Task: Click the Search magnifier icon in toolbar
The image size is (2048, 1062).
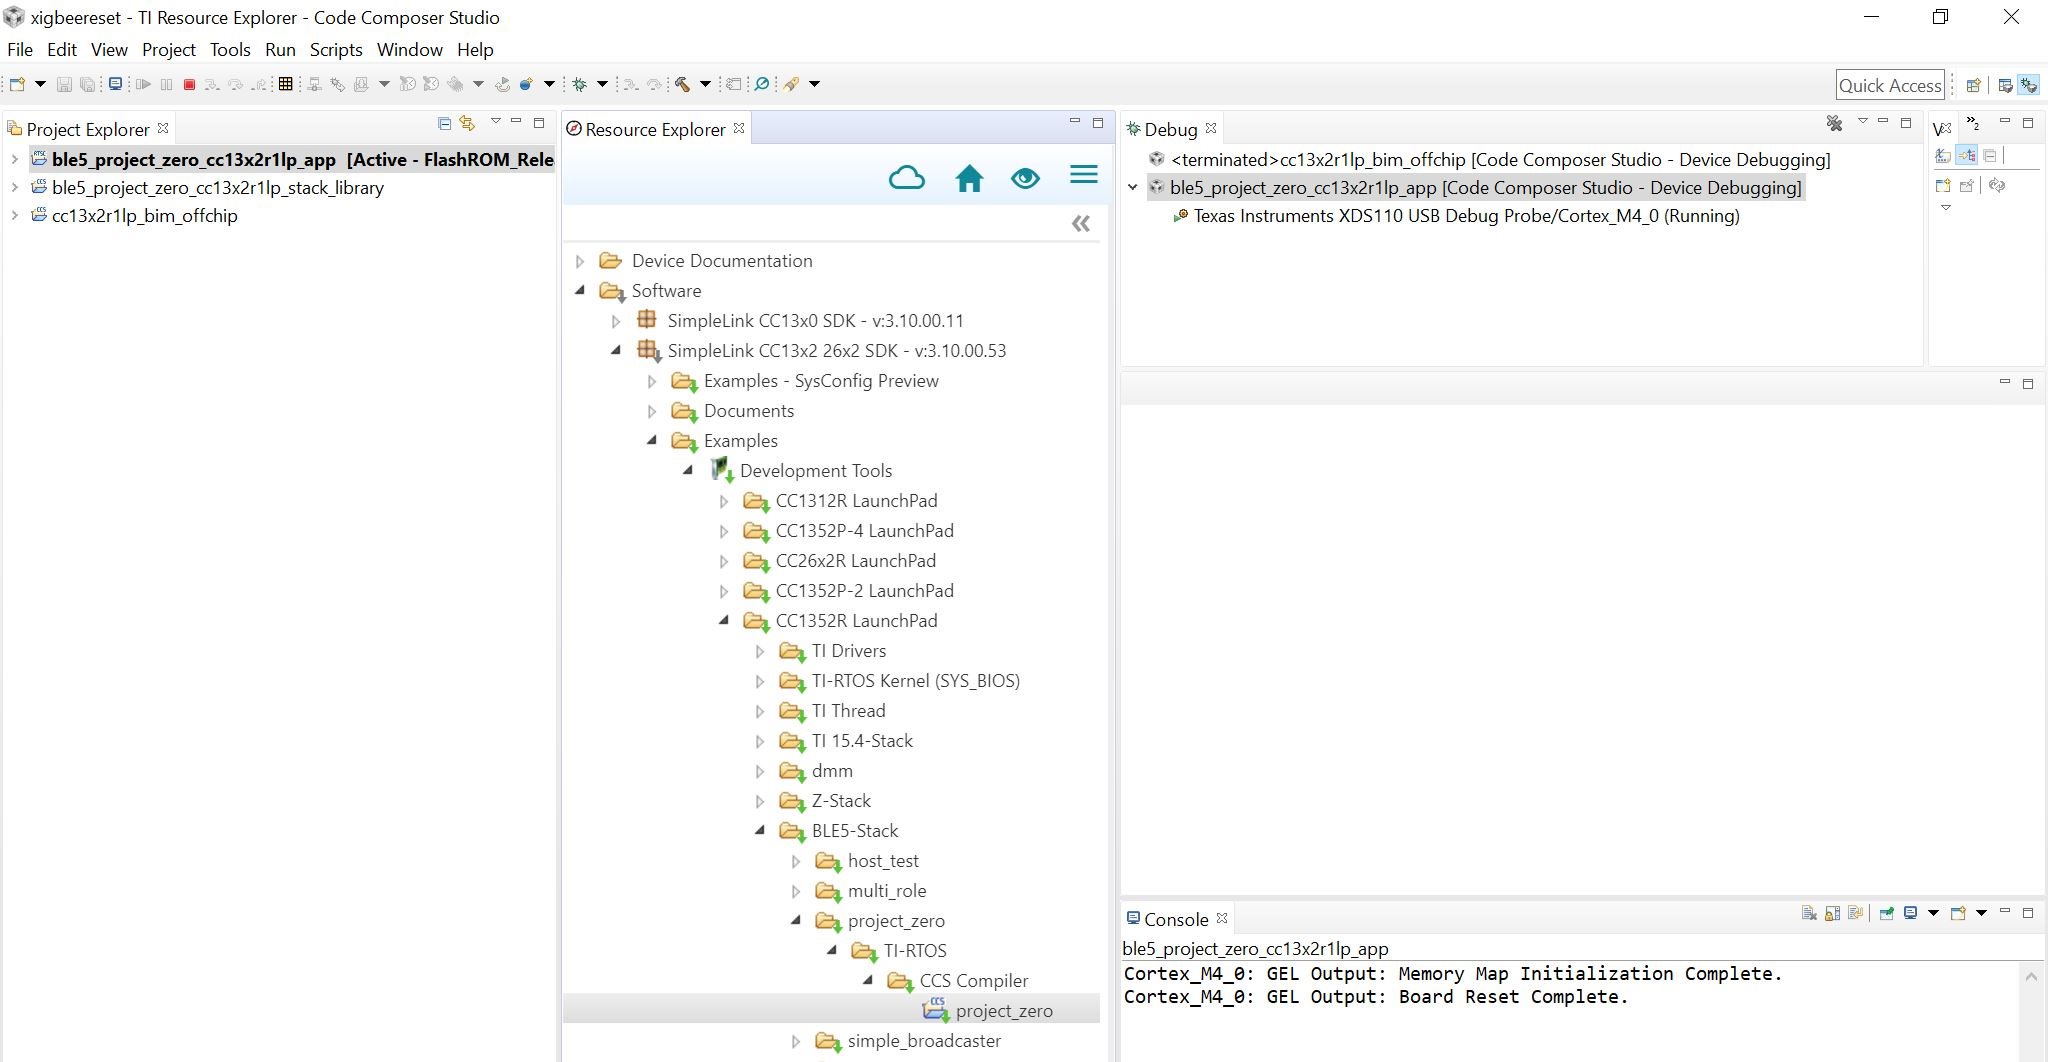Action: pyautogui.click(x=762, y=84)
